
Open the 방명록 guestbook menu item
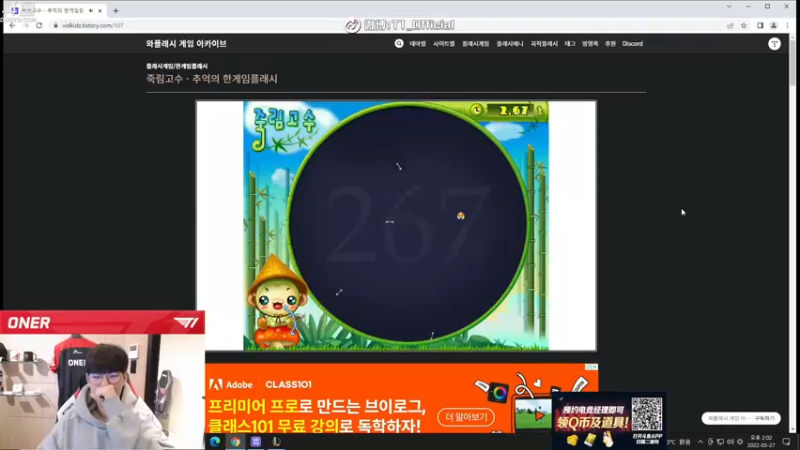pyautogui.click(x=590, y=44)
